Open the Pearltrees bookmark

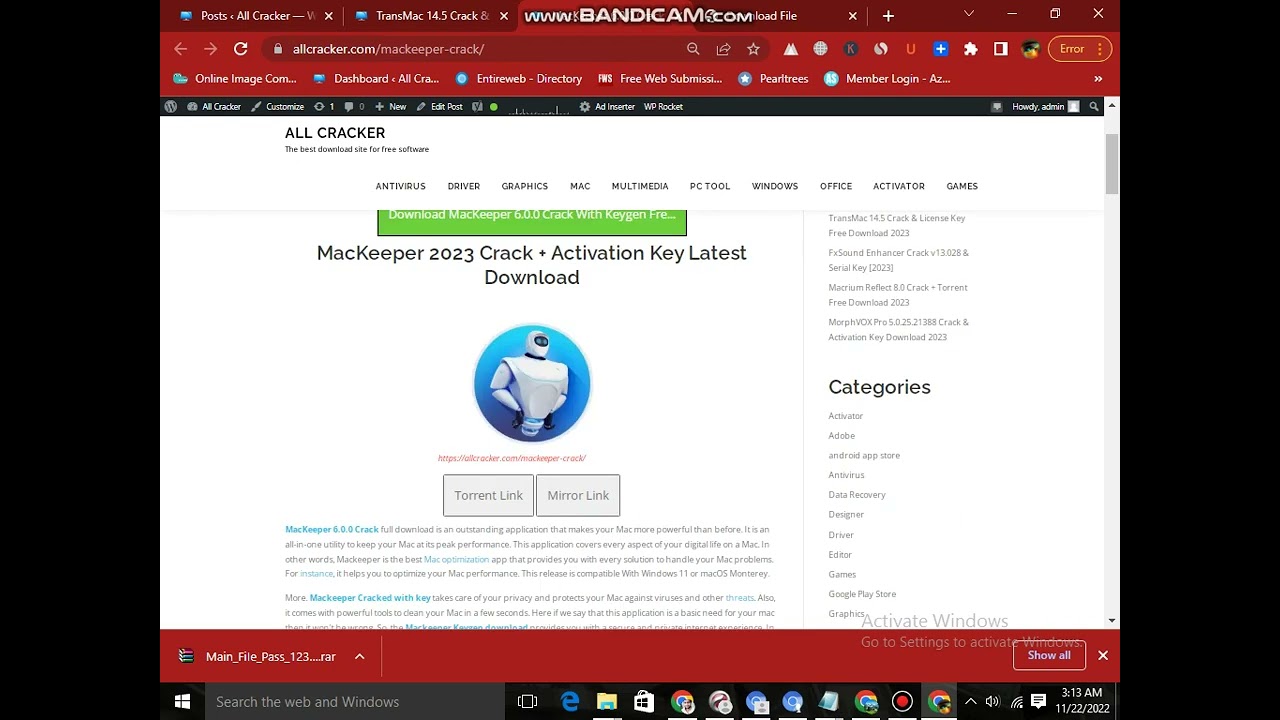coord(773,79)
